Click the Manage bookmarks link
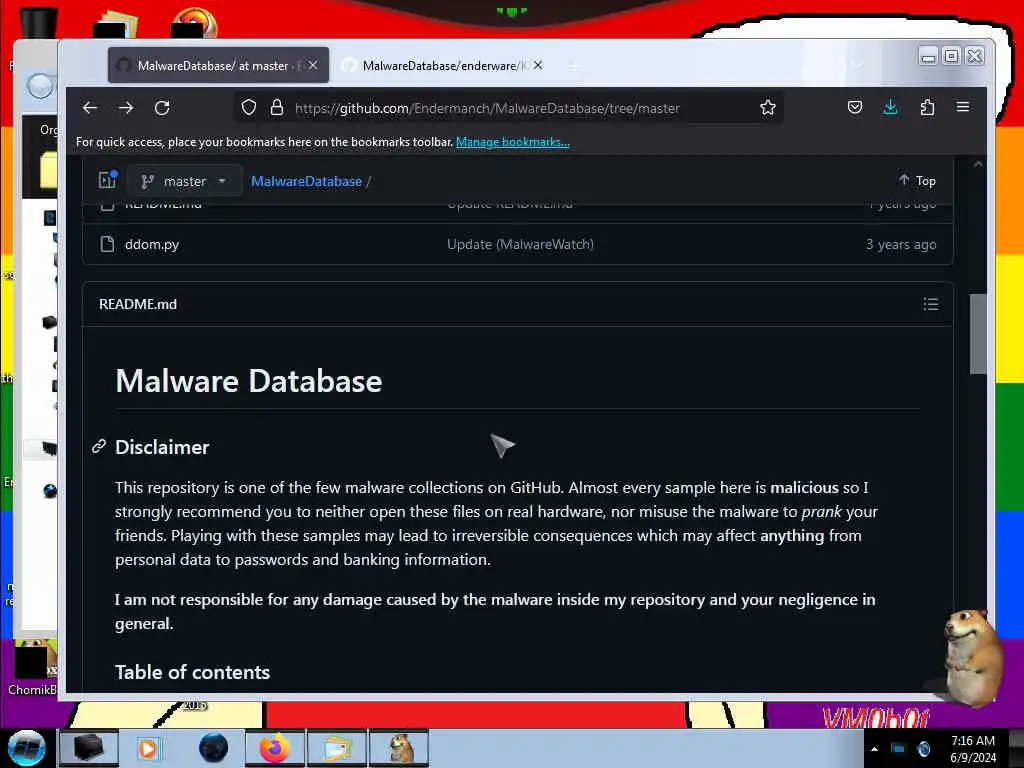The height and width of the screenshot is (768, 1024). pyautogui.click(x=513, y=142)
